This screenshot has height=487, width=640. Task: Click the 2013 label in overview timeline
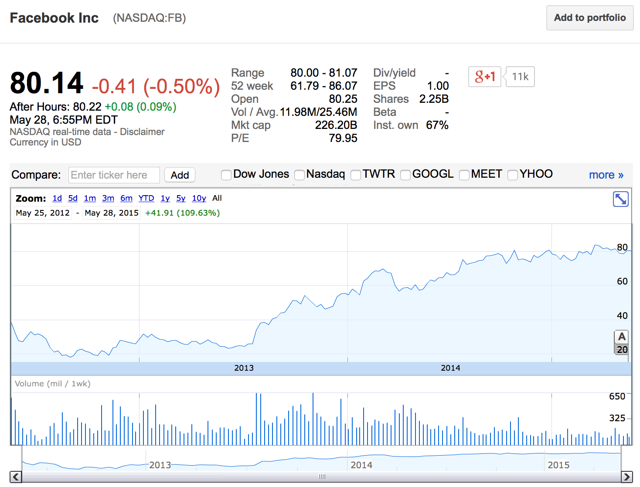point(160,465)
